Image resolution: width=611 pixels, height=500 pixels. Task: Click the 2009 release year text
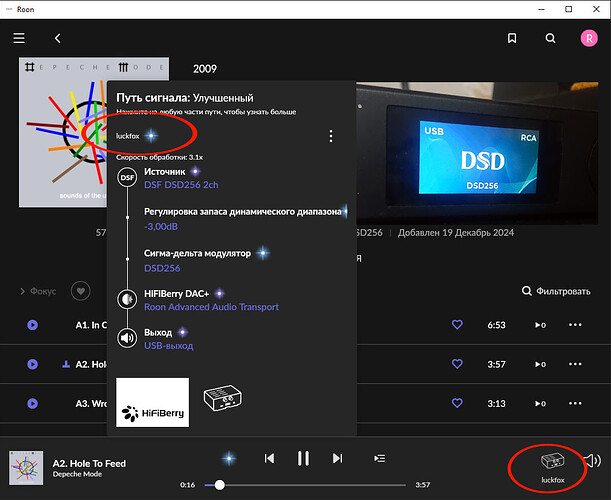[205, 69]
